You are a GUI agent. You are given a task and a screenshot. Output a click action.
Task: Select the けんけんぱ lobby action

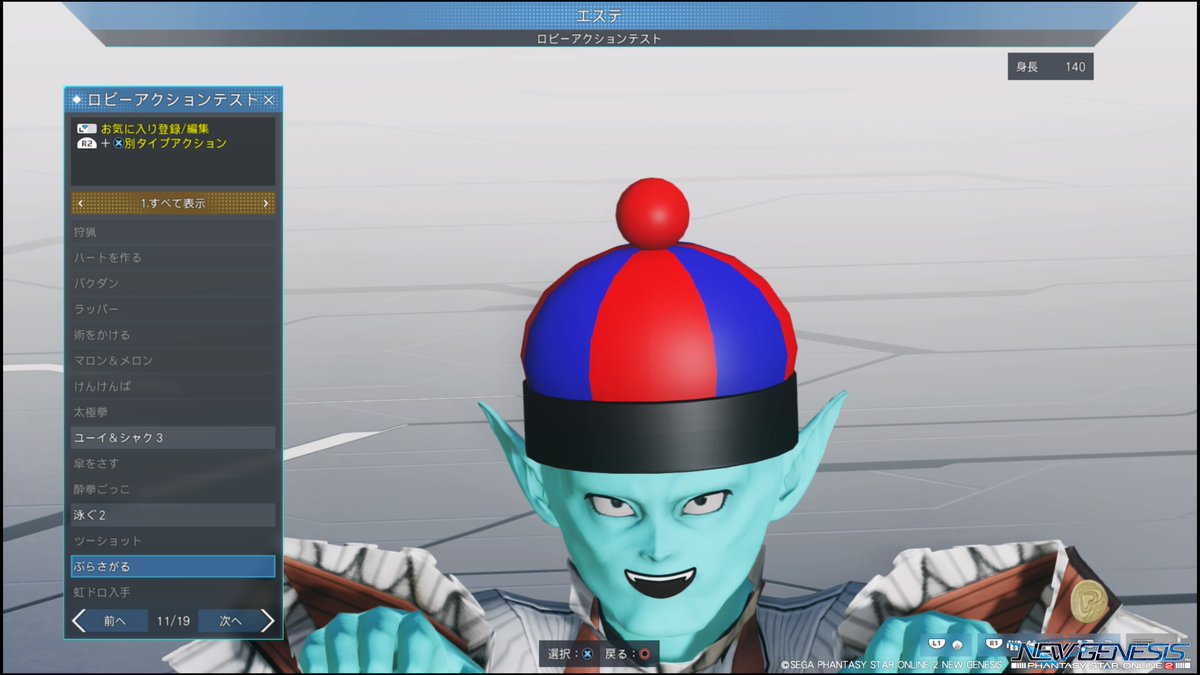coord(173,386)
